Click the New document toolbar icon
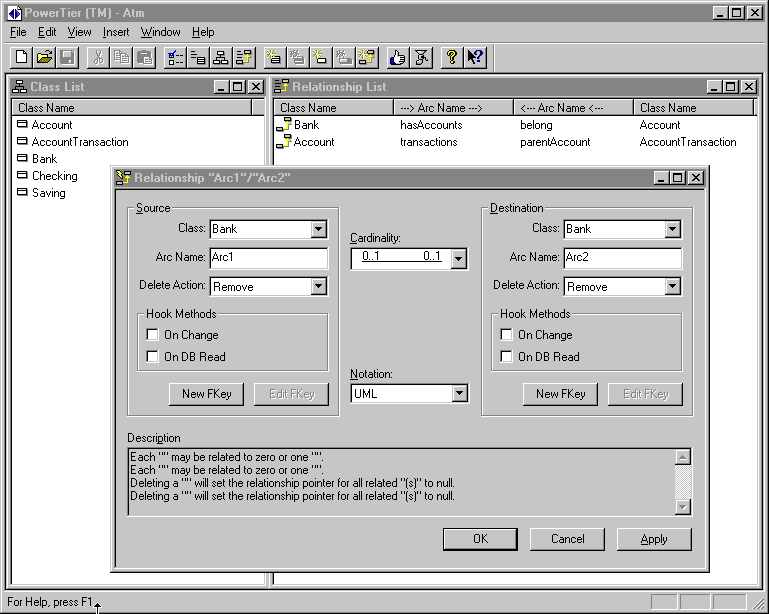The image size is (769, 614). [22, 57]
